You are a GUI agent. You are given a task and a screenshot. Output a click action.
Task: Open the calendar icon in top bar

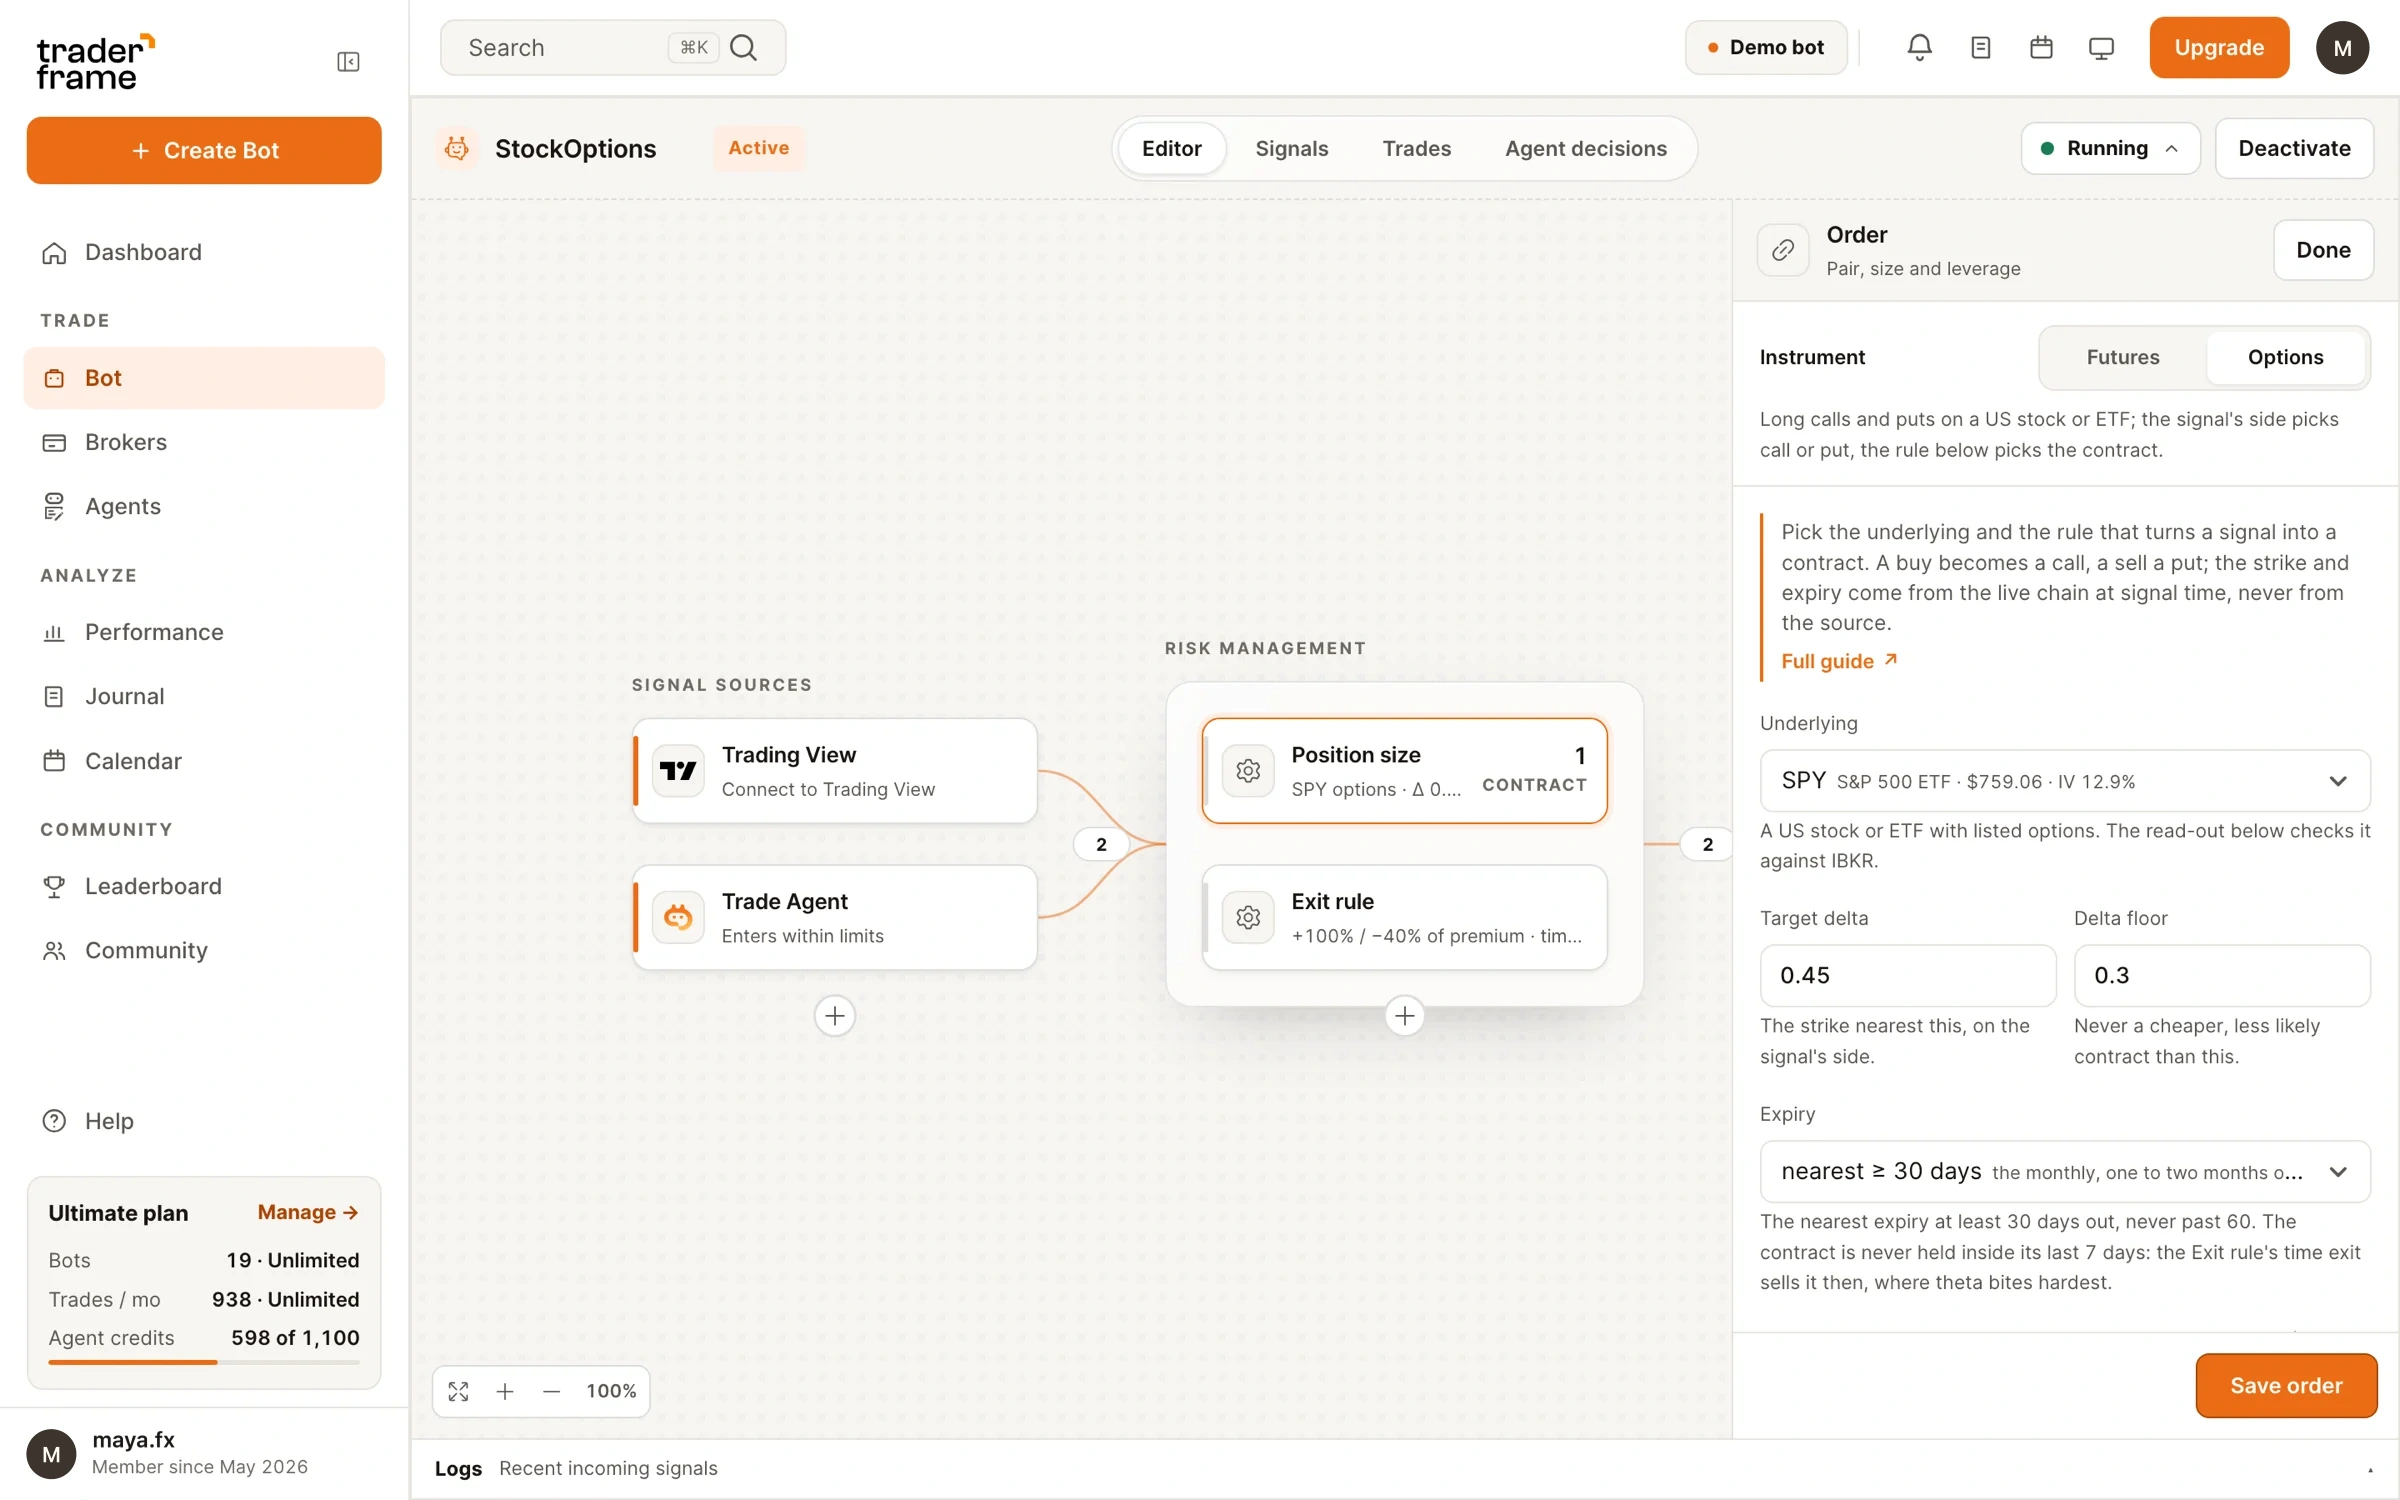(x=2041, y=47)
